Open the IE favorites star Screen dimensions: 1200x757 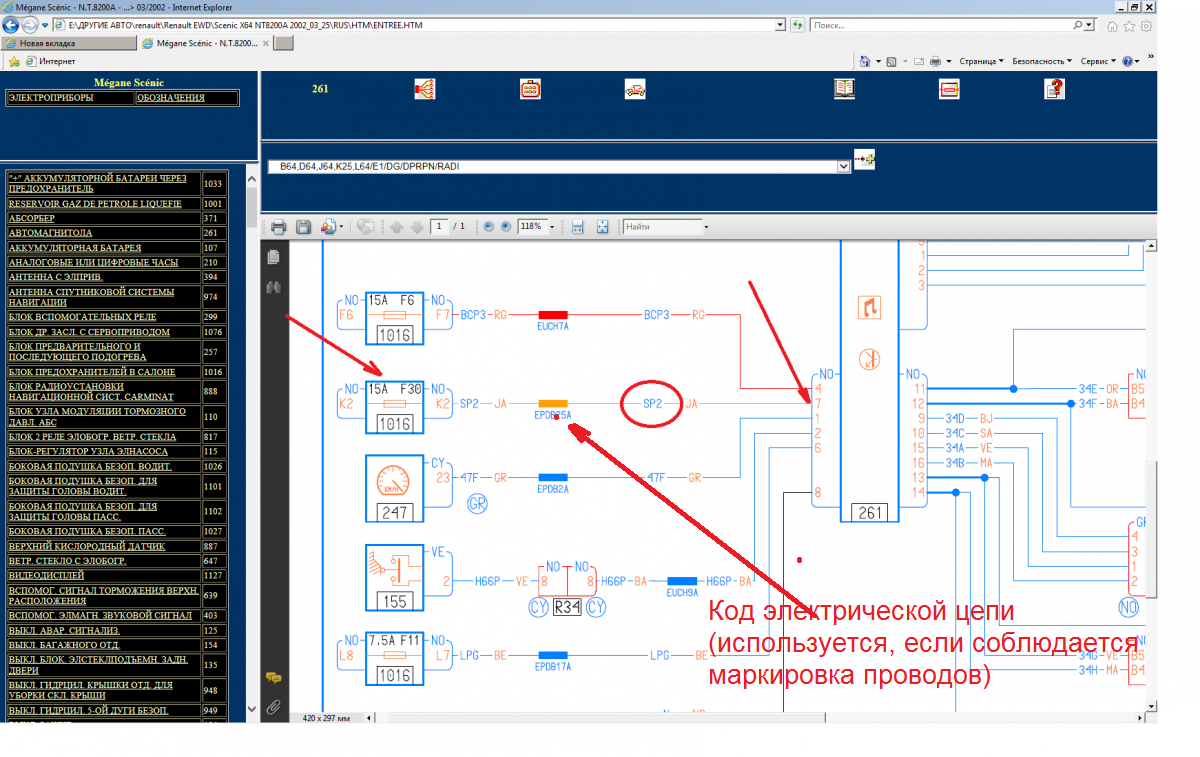tap(1130, 25)
